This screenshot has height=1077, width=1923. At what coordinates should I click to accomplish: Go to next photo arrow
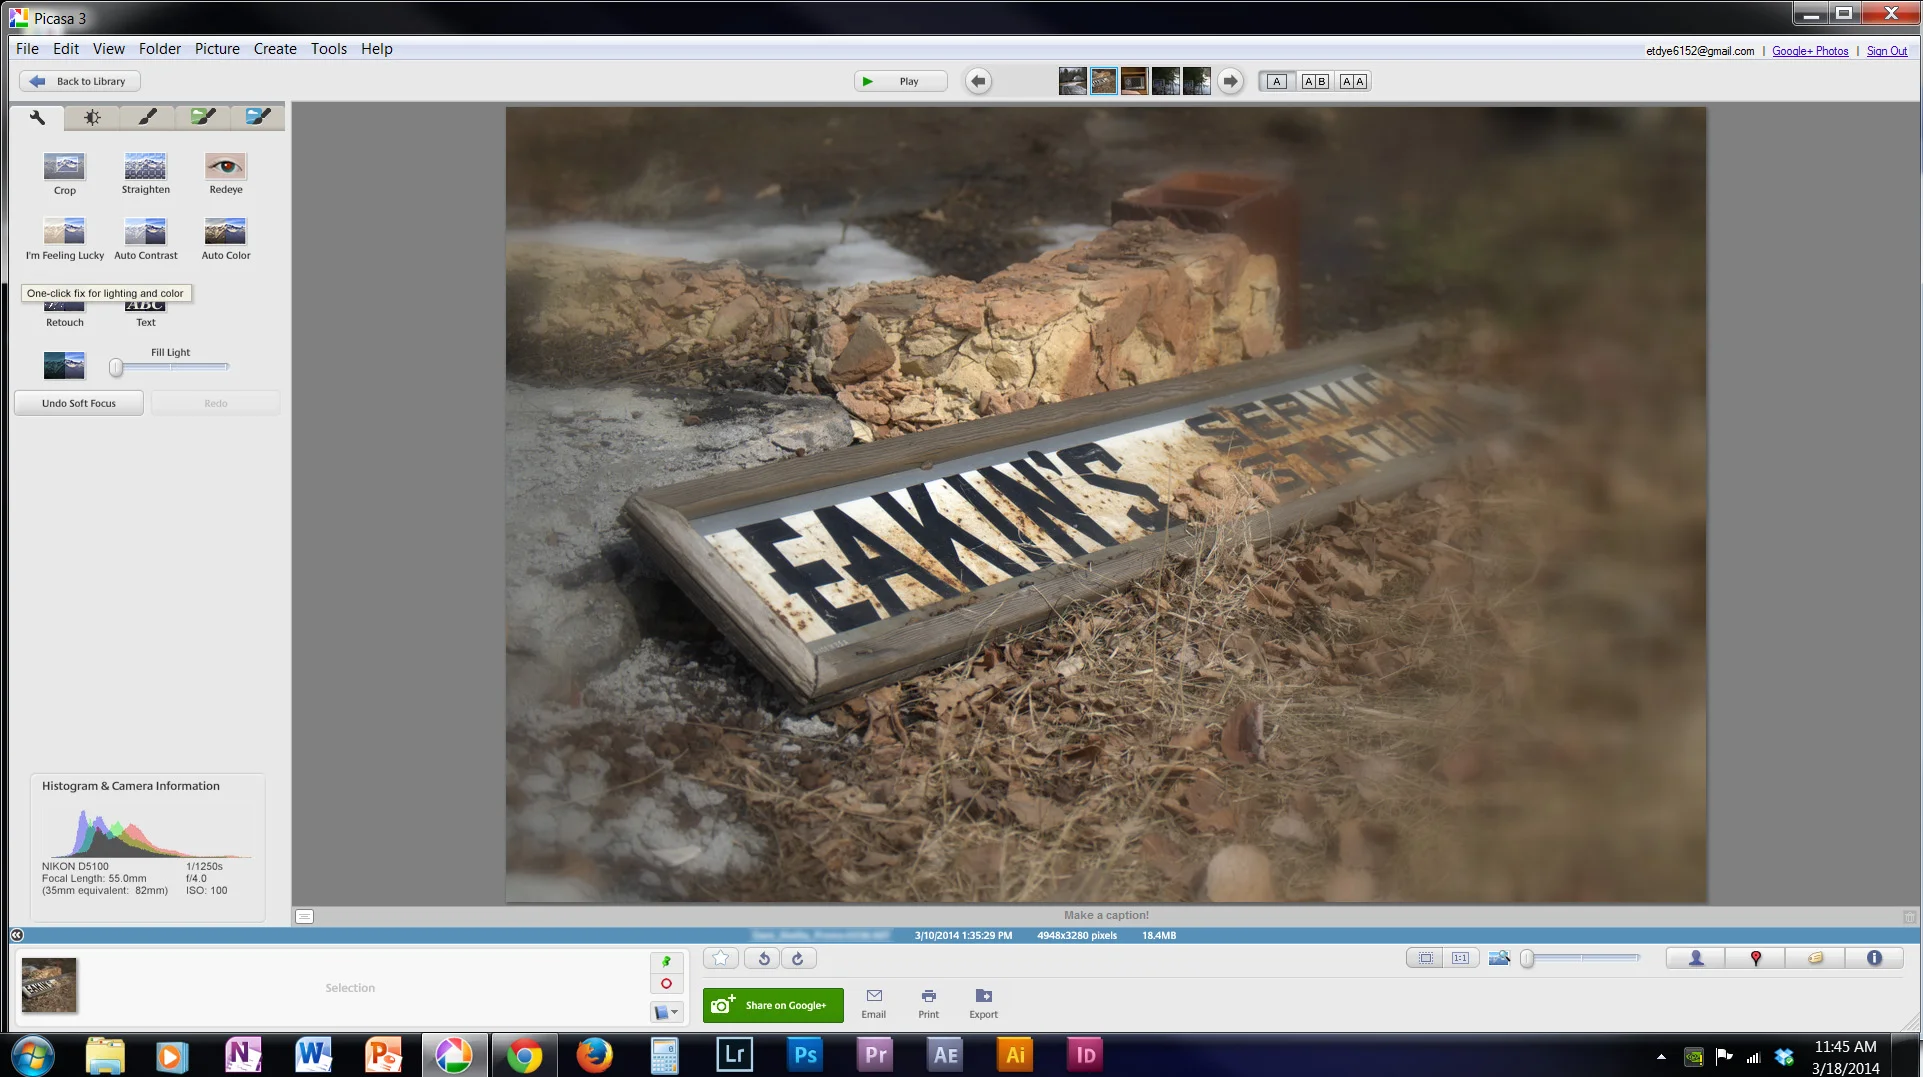tap(1230, 81)
